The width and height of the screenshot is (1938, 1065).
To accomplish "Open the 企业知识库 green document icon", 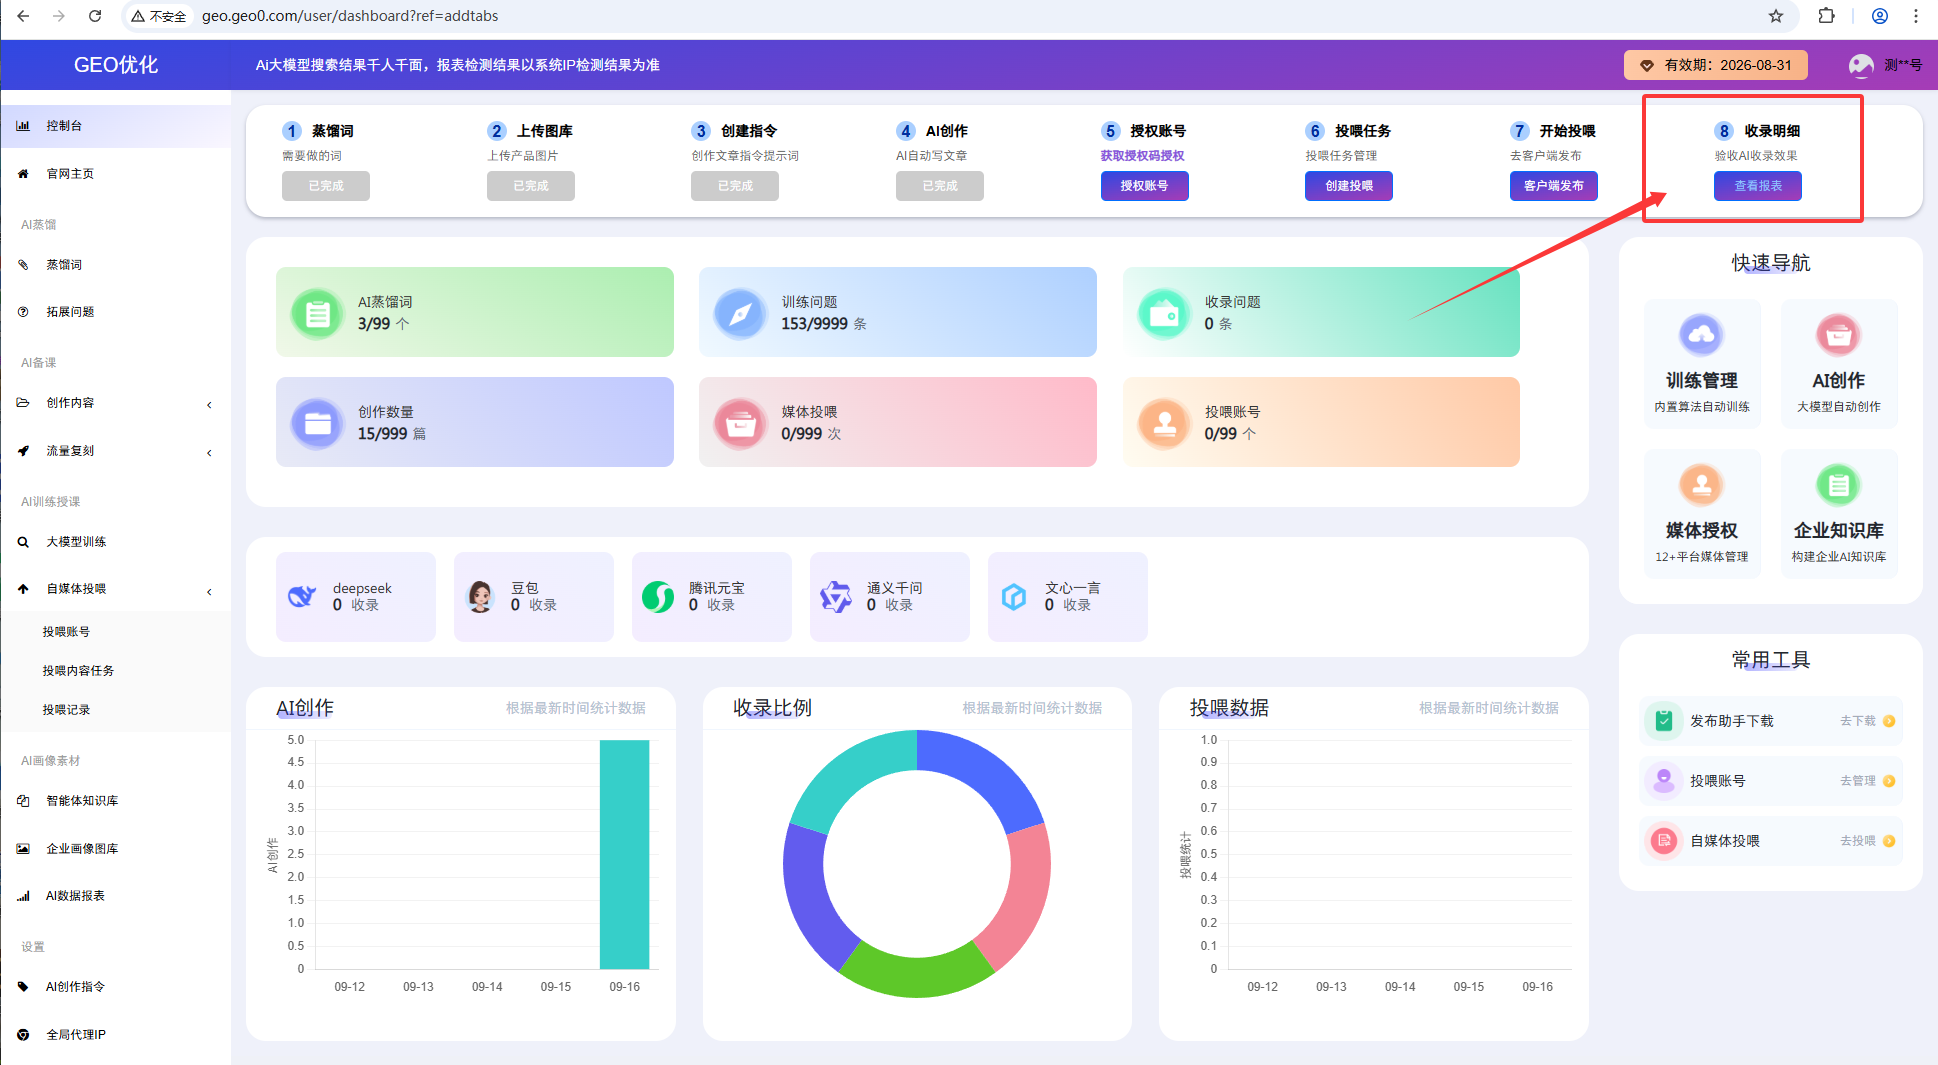I will coord(1838,486).
